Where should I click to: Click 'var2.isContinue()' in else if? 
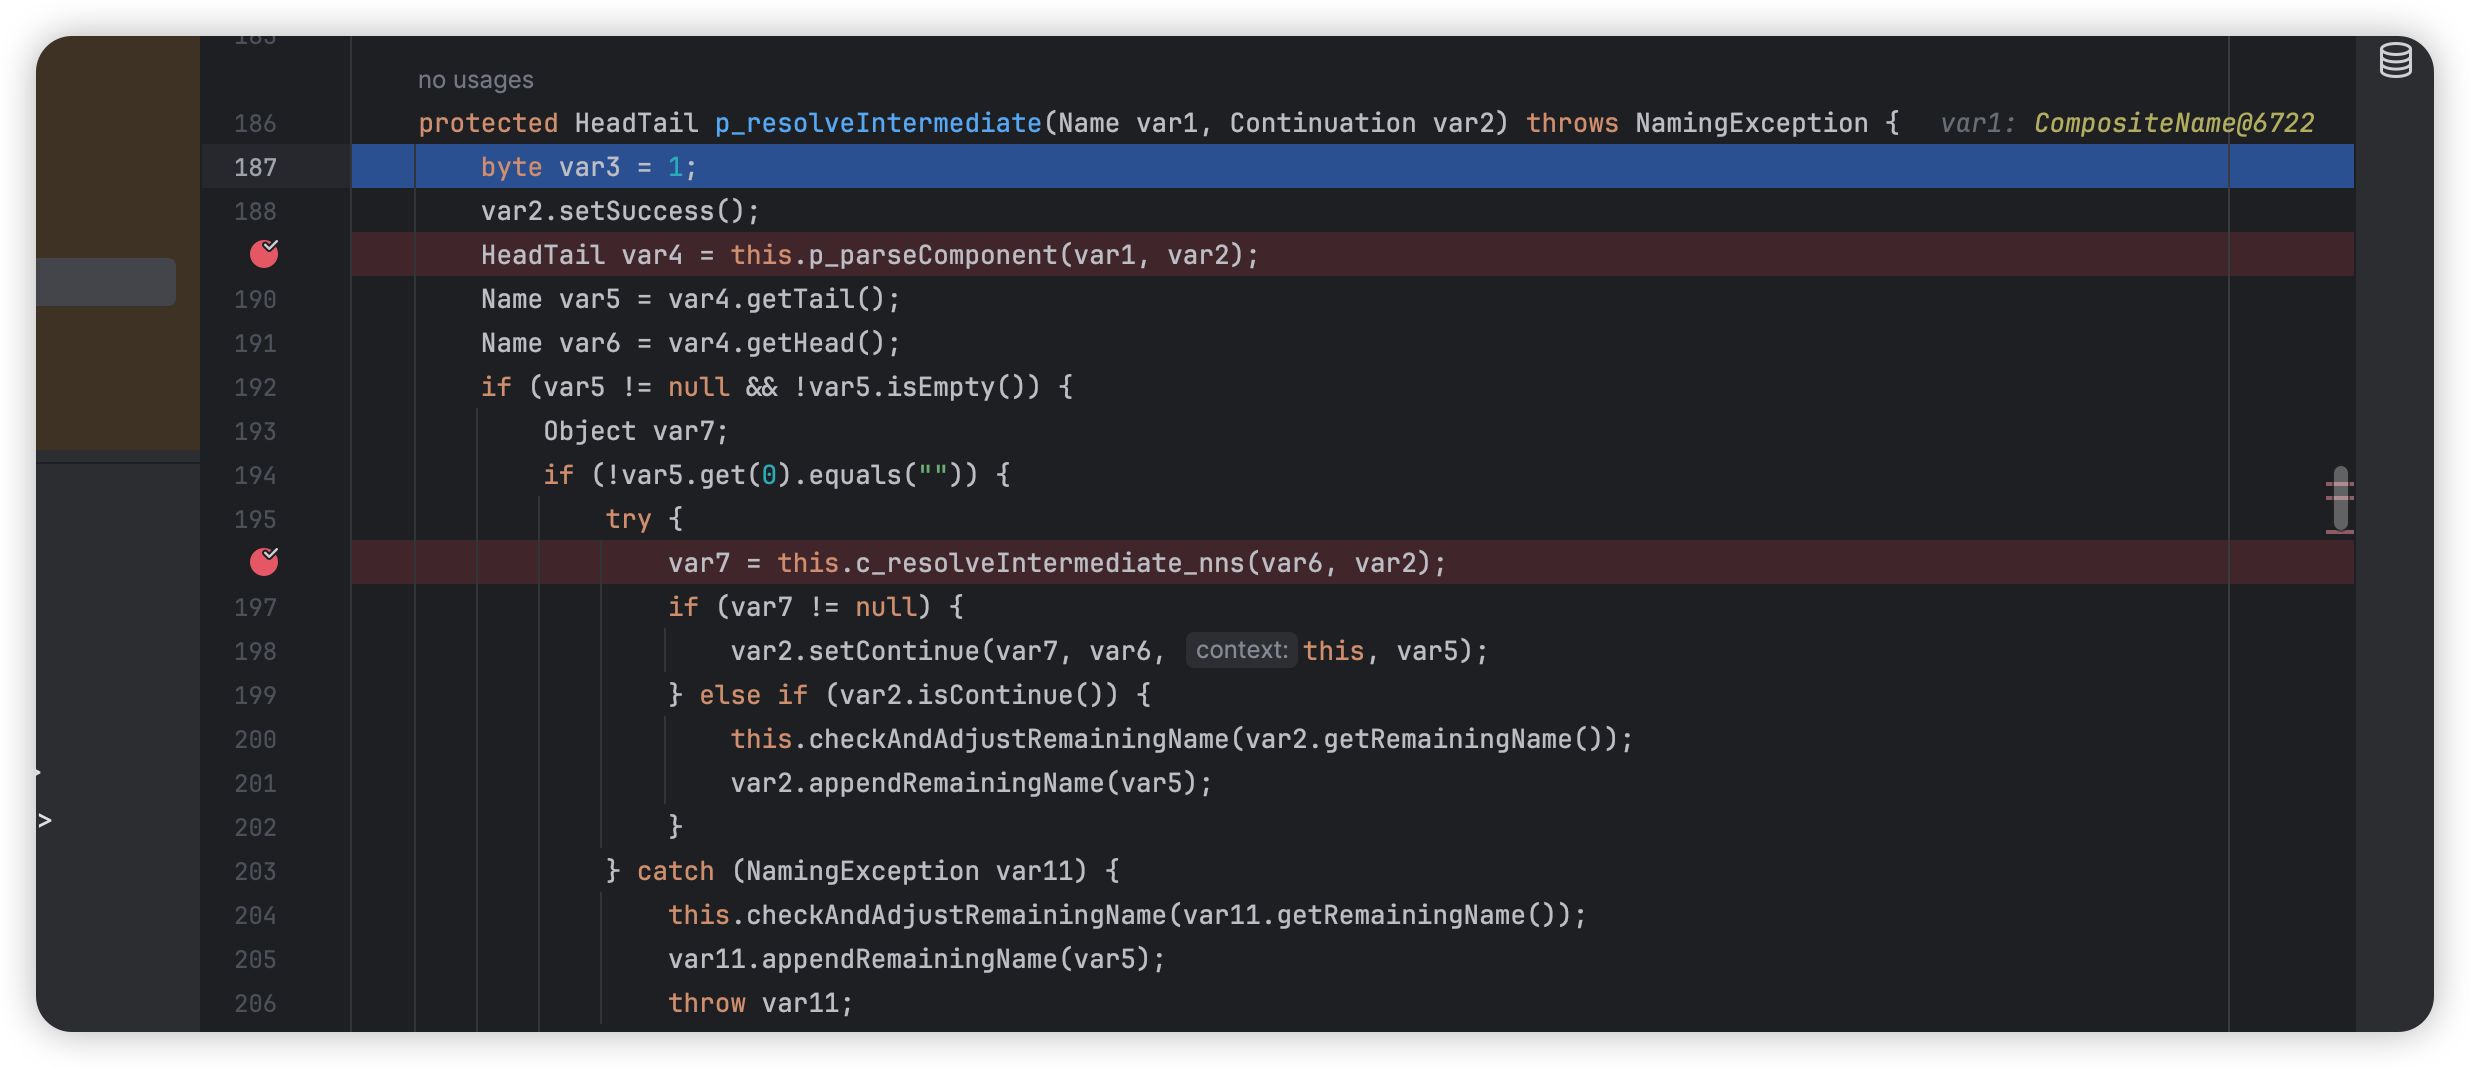(x=971, y=695)
